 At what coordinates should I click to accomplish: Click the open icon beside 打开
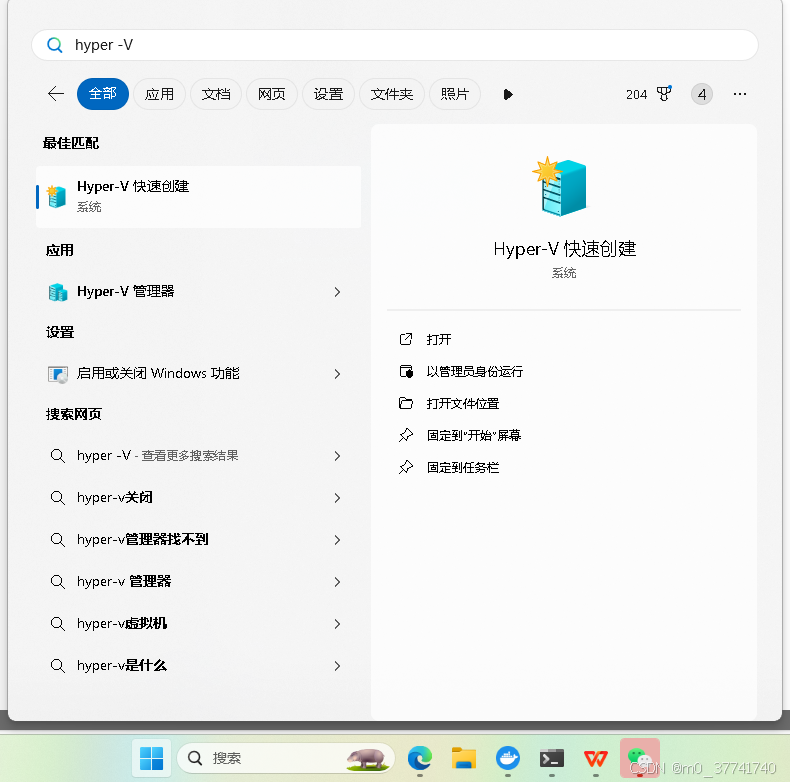pyautogui.click(x=406, y=339)
